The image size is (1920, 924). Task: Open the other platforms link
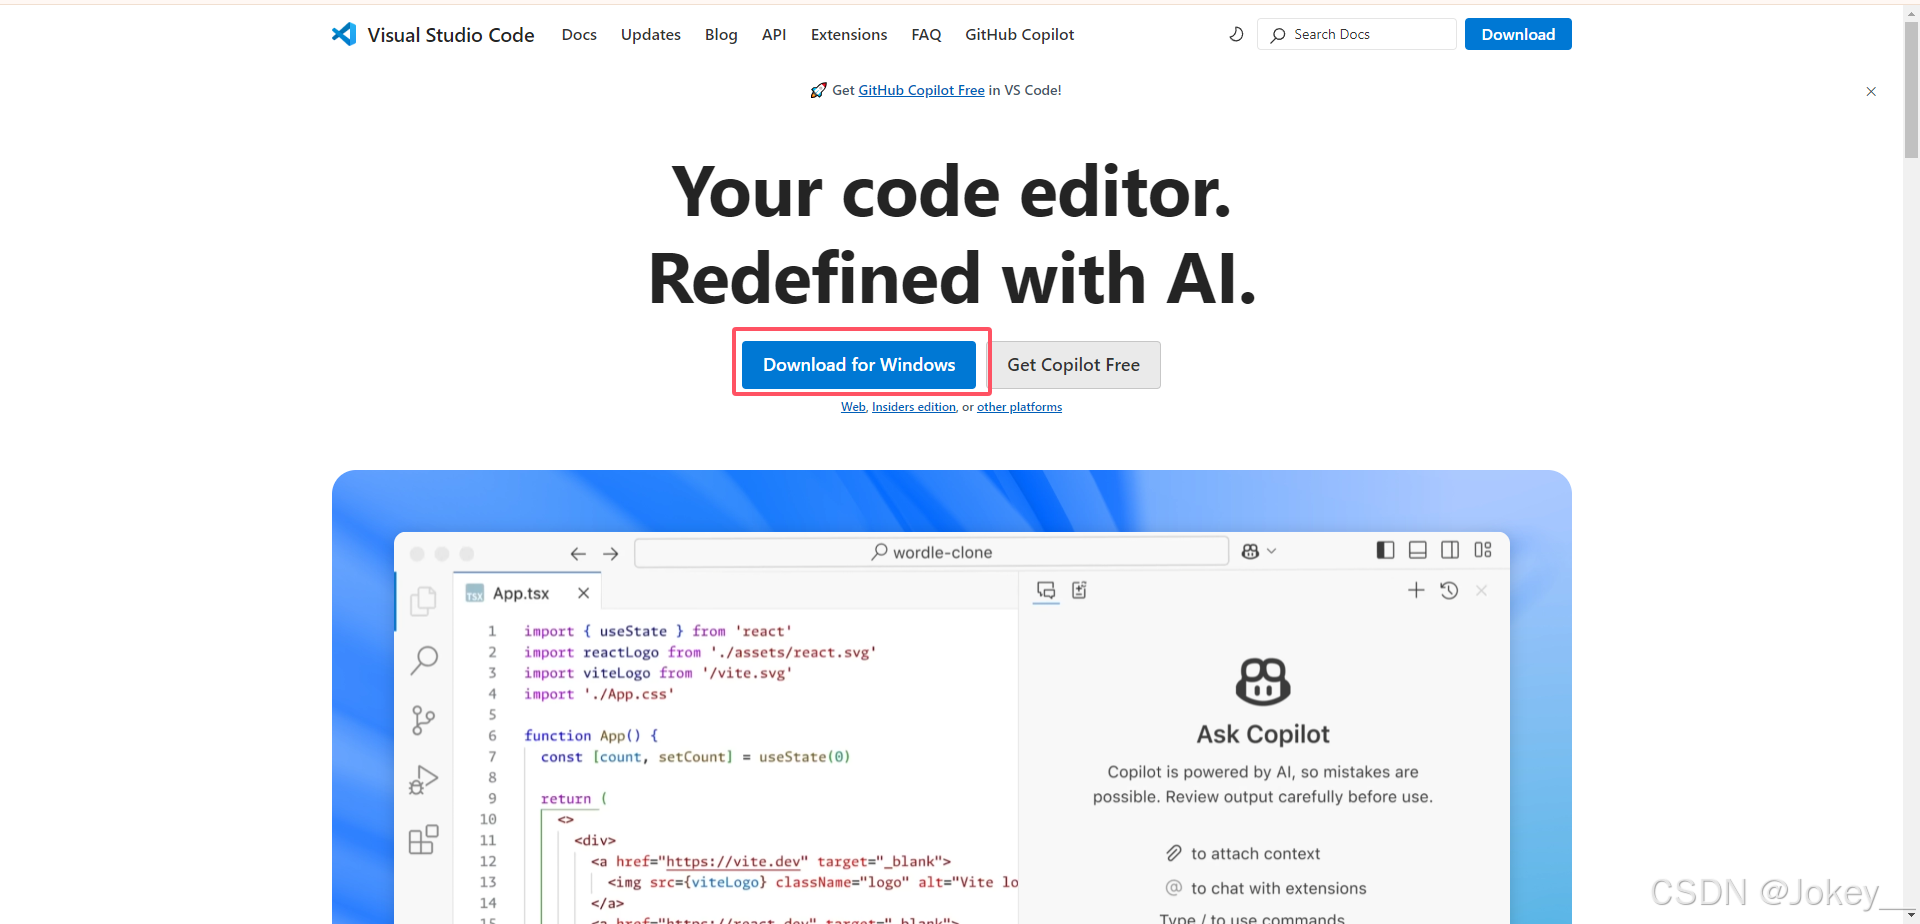click(1019, 407)
